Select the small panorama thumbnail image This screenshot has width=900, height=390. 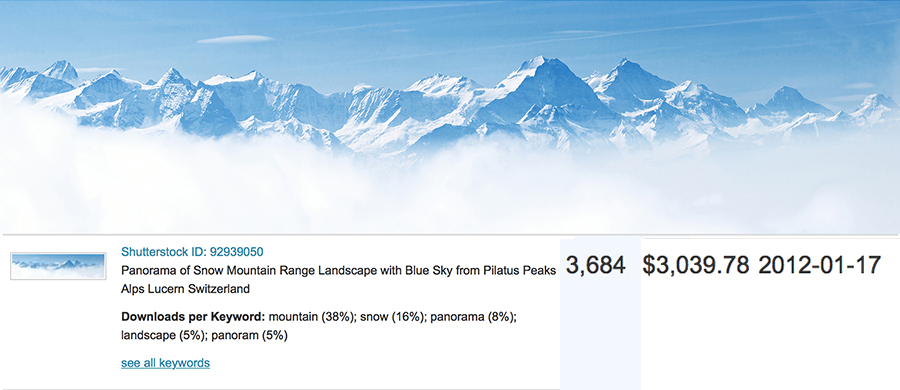[x=59, y=267]
